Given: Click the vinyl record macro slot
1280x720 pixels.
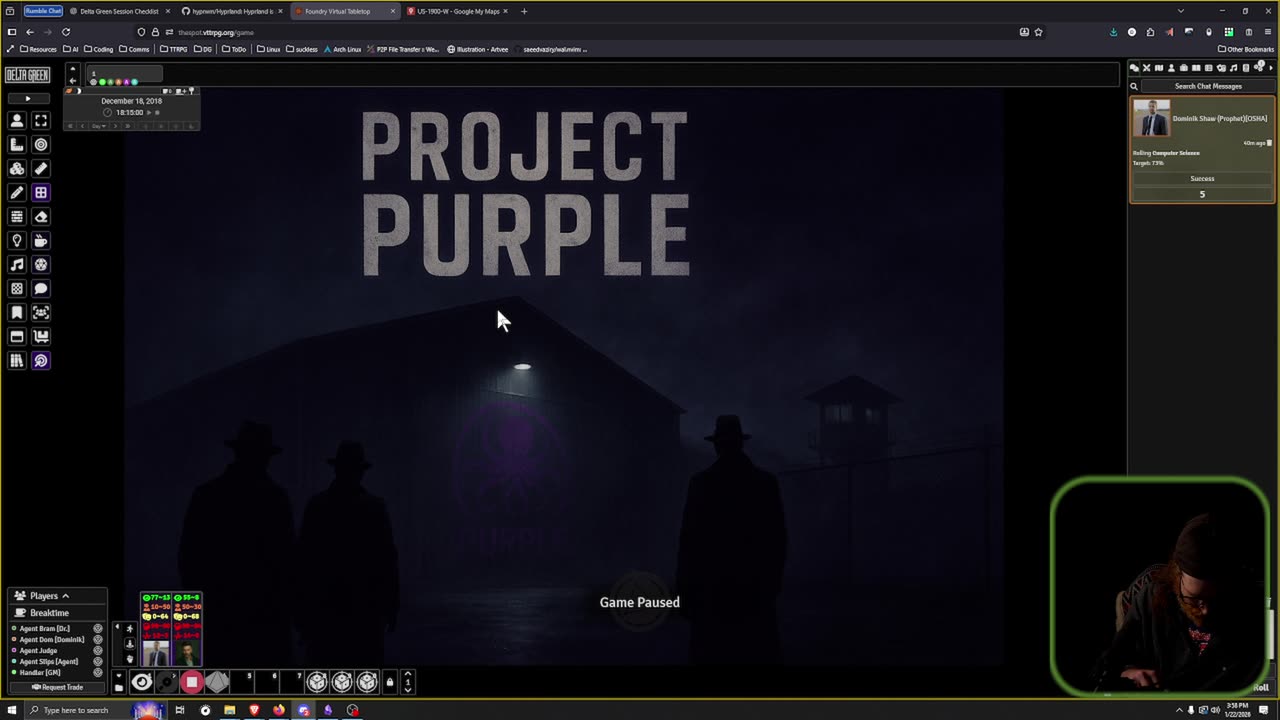Looking at the screenshot, I should click(x=167, y=682).
